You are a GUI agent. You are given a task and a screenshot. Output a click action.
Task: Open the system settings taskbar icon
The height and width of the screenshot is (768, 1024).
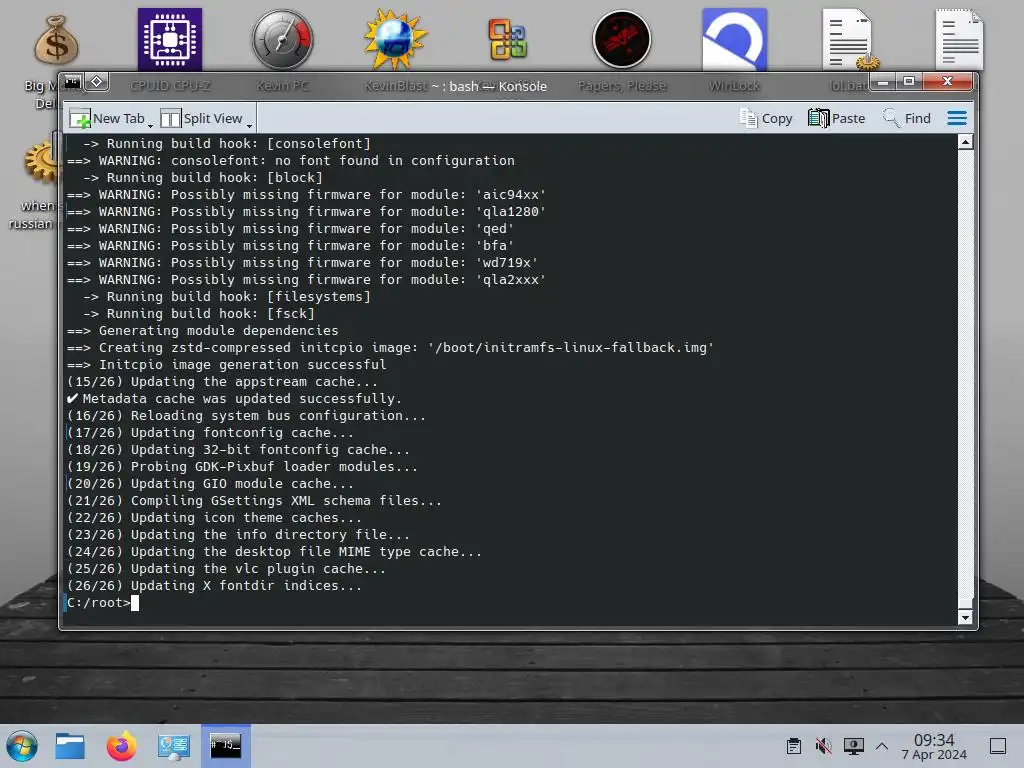(173, 746)
